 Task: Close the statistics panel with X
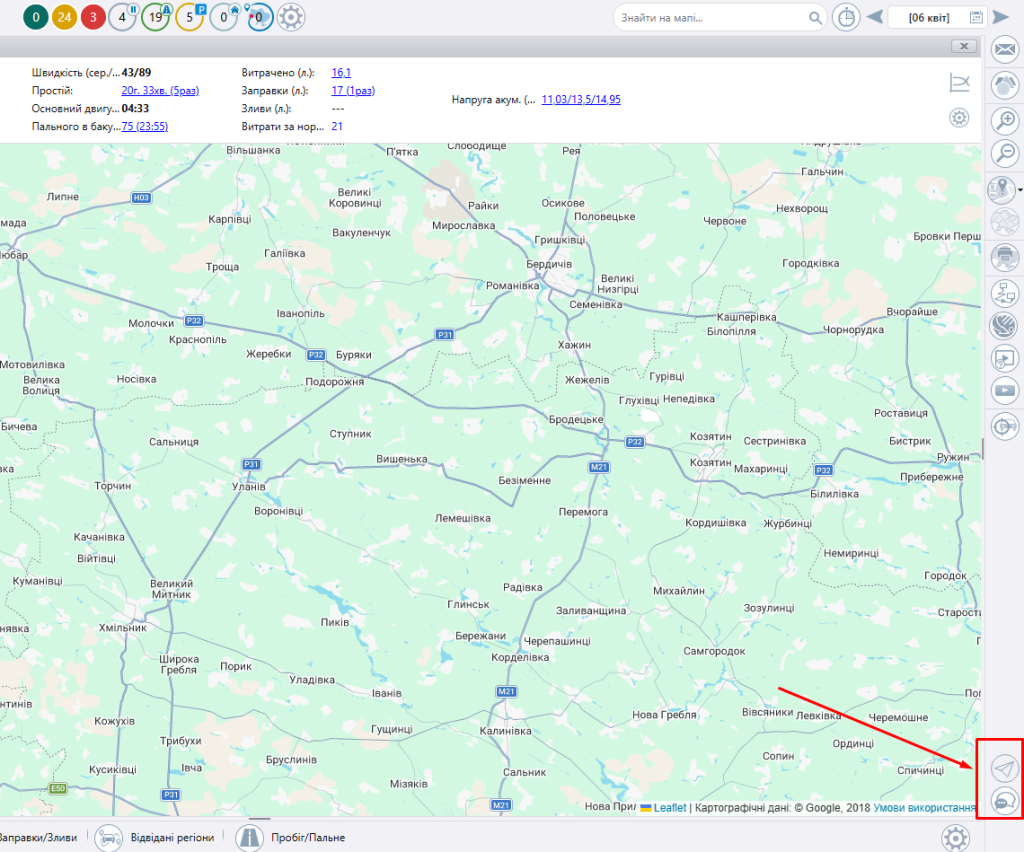[964, 46]
